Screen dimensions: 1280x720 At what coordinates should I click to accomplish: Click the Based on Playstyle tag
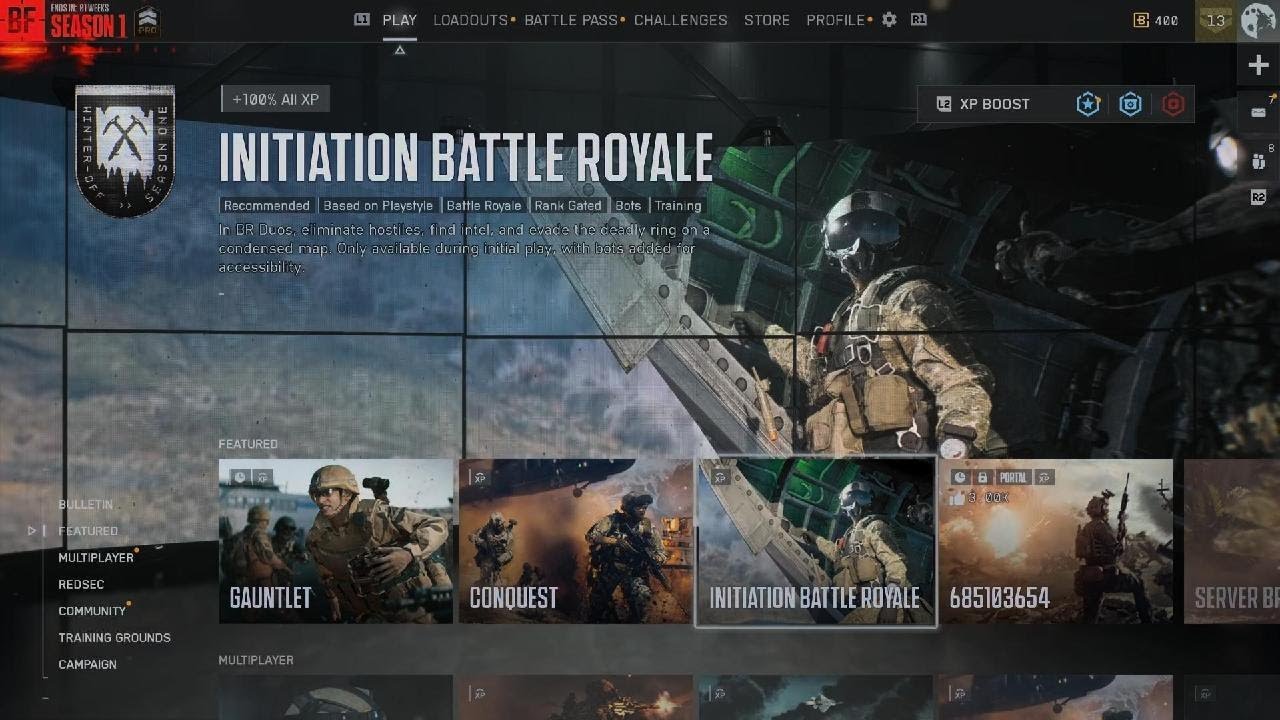378,206
